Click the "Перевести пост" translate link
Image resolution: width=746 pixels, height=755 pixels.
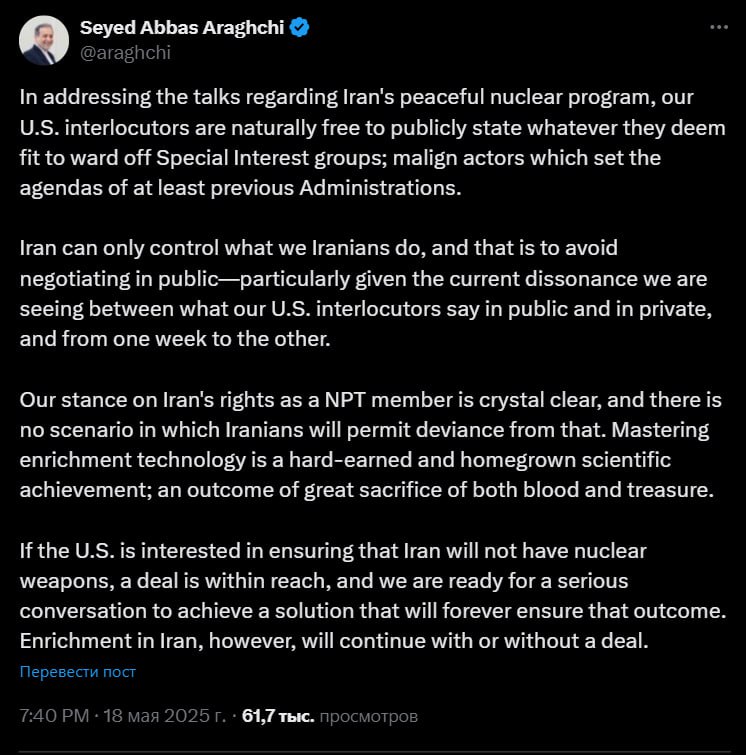coord(78,672)
